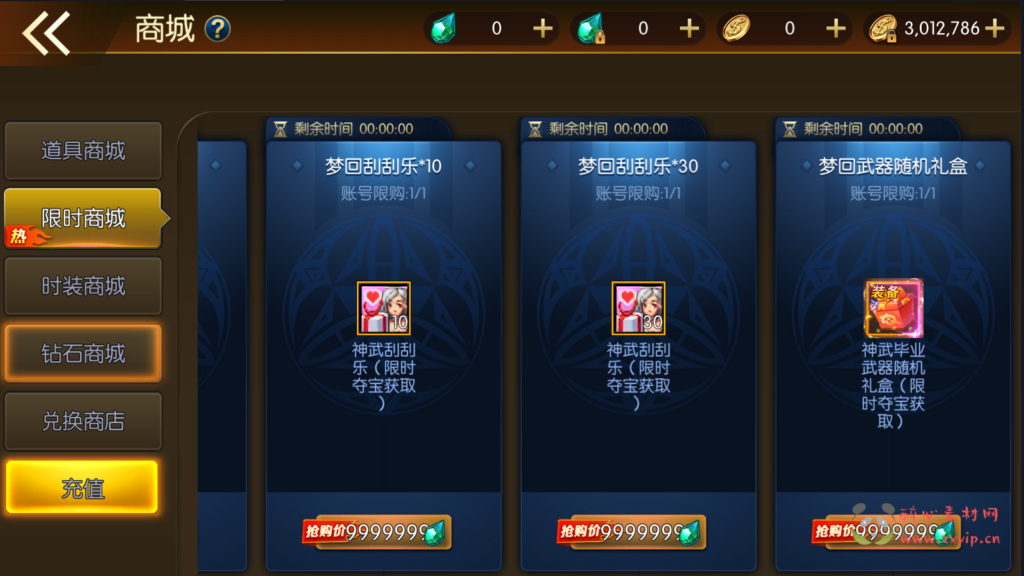Add bound diamonds with plus button
The width and height of the screenshot is (1024, 576).
point(689,29)
